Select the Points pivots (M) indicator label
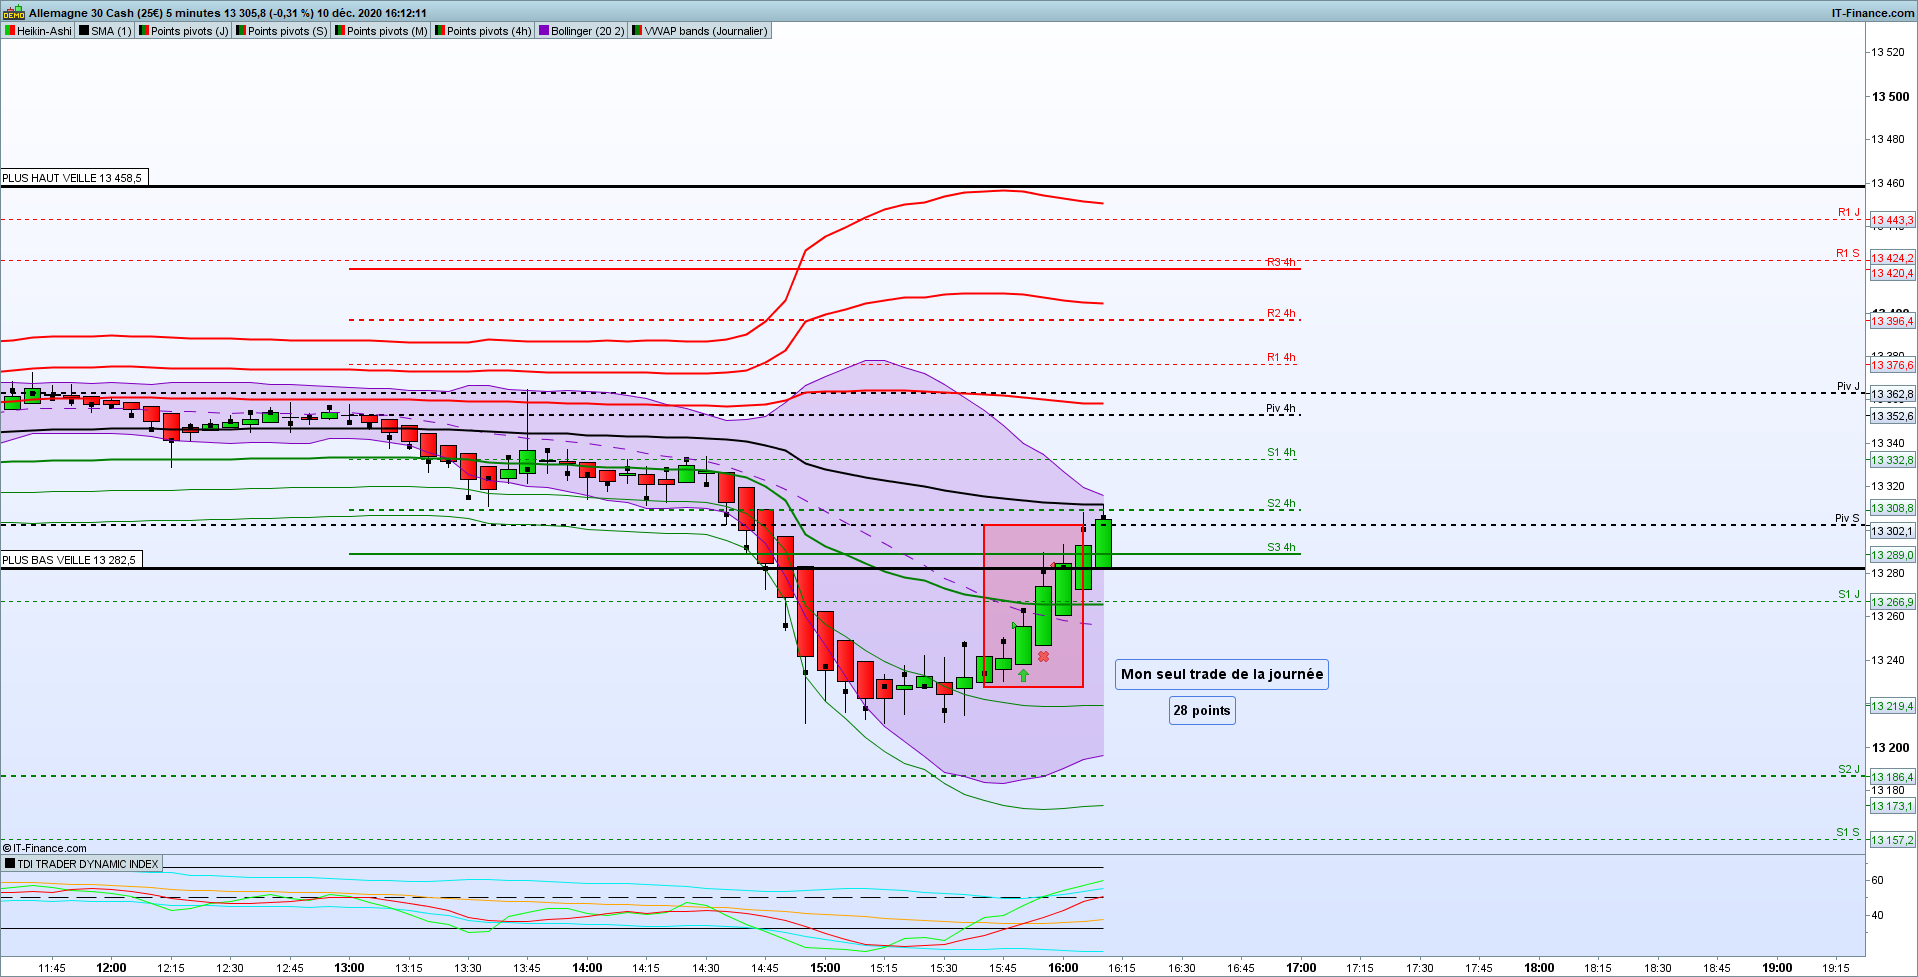Screen dimensions: 1918x977 tap(387, 31)
